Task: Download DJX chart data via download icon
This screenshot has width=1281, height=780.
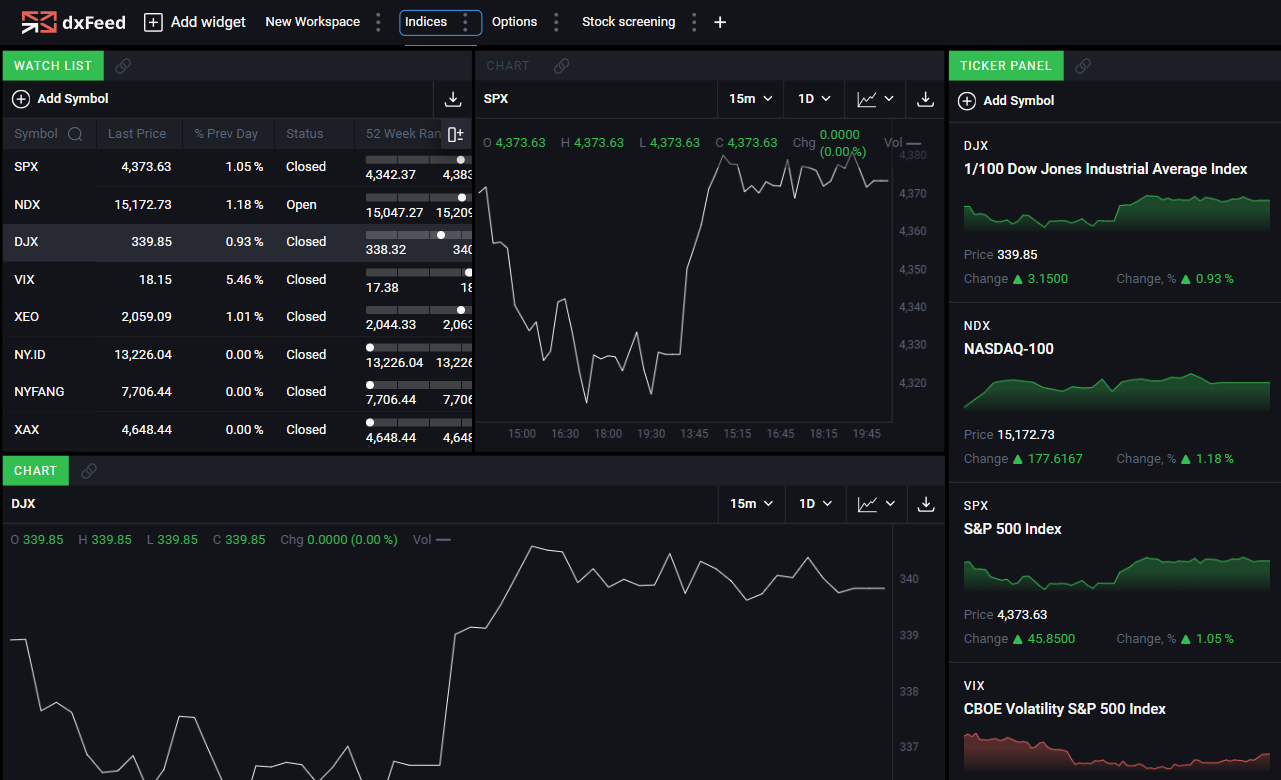Action: [x=924, y=504]
